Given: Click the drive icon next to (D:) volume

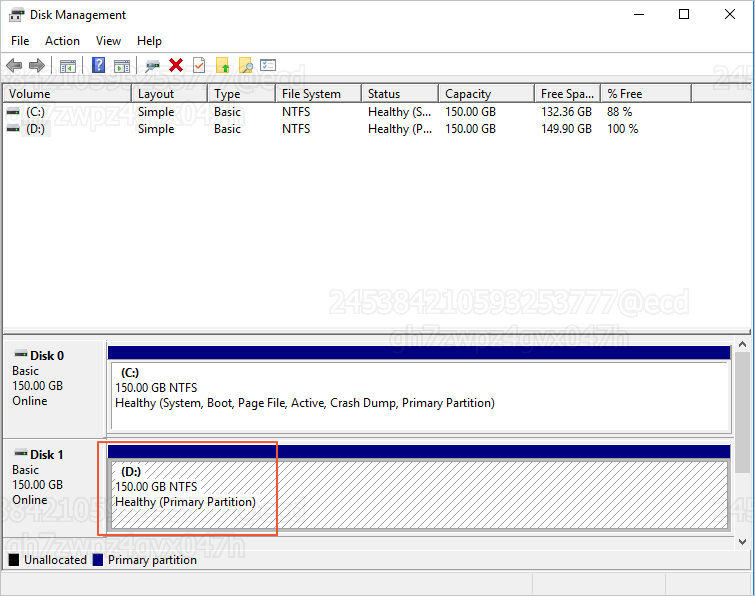Looking at the screenshot, I should pyautogui.click(x=13, y=129).
